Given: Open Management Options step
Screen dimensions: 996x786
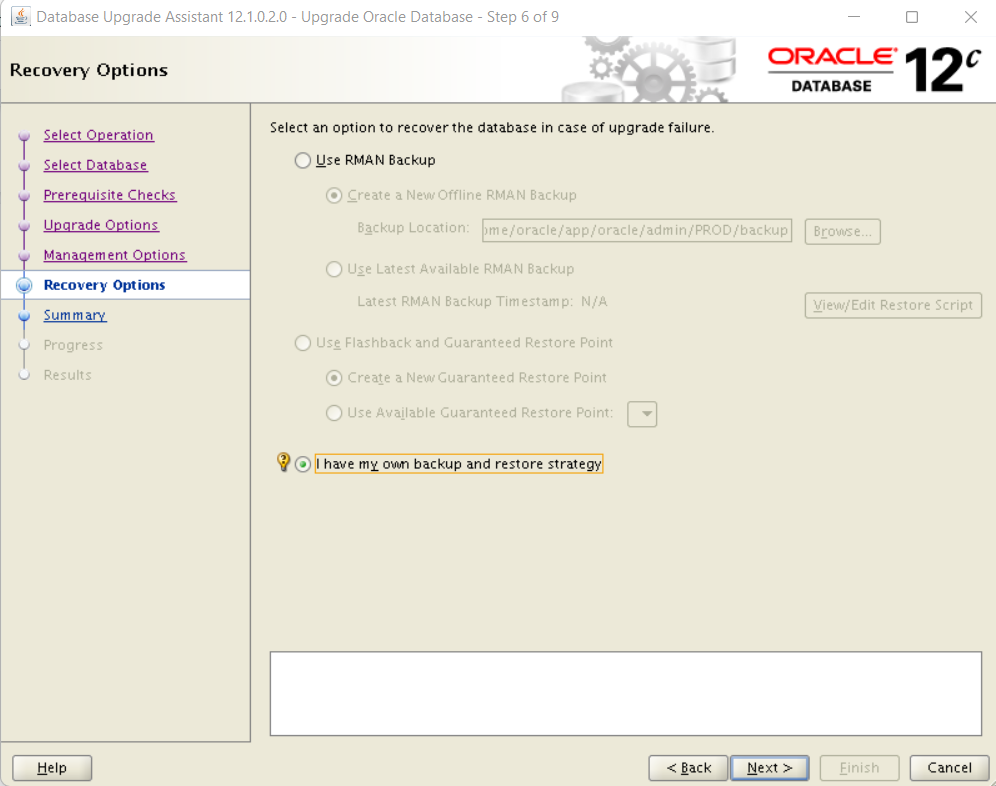Looking at the screenshot, I should pos(115,254).
